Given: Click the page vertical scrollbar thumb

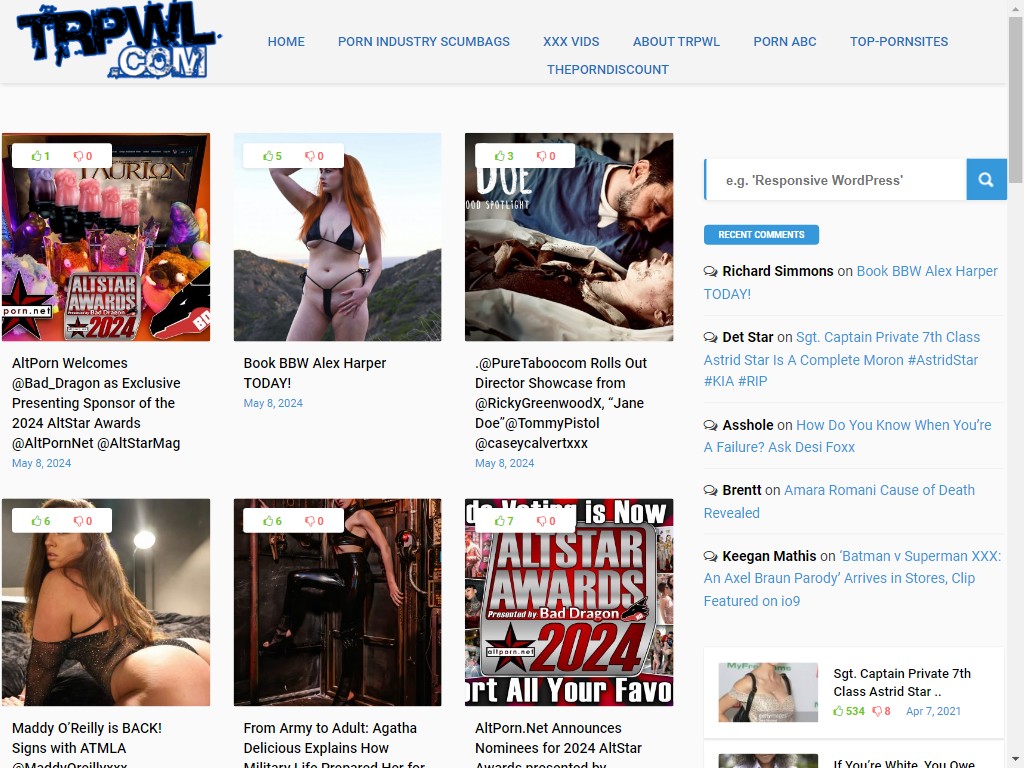Looking at the screenshot, I should (x=1016, y=98).
